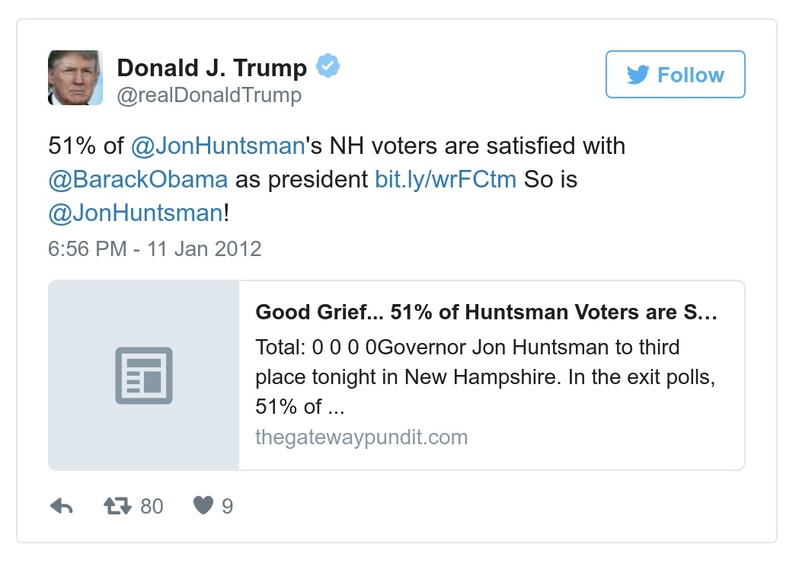The image size is (799, 567).
Task: Click the Twitter bird icon in the Follow button
Action: click(x=638, y=75)
